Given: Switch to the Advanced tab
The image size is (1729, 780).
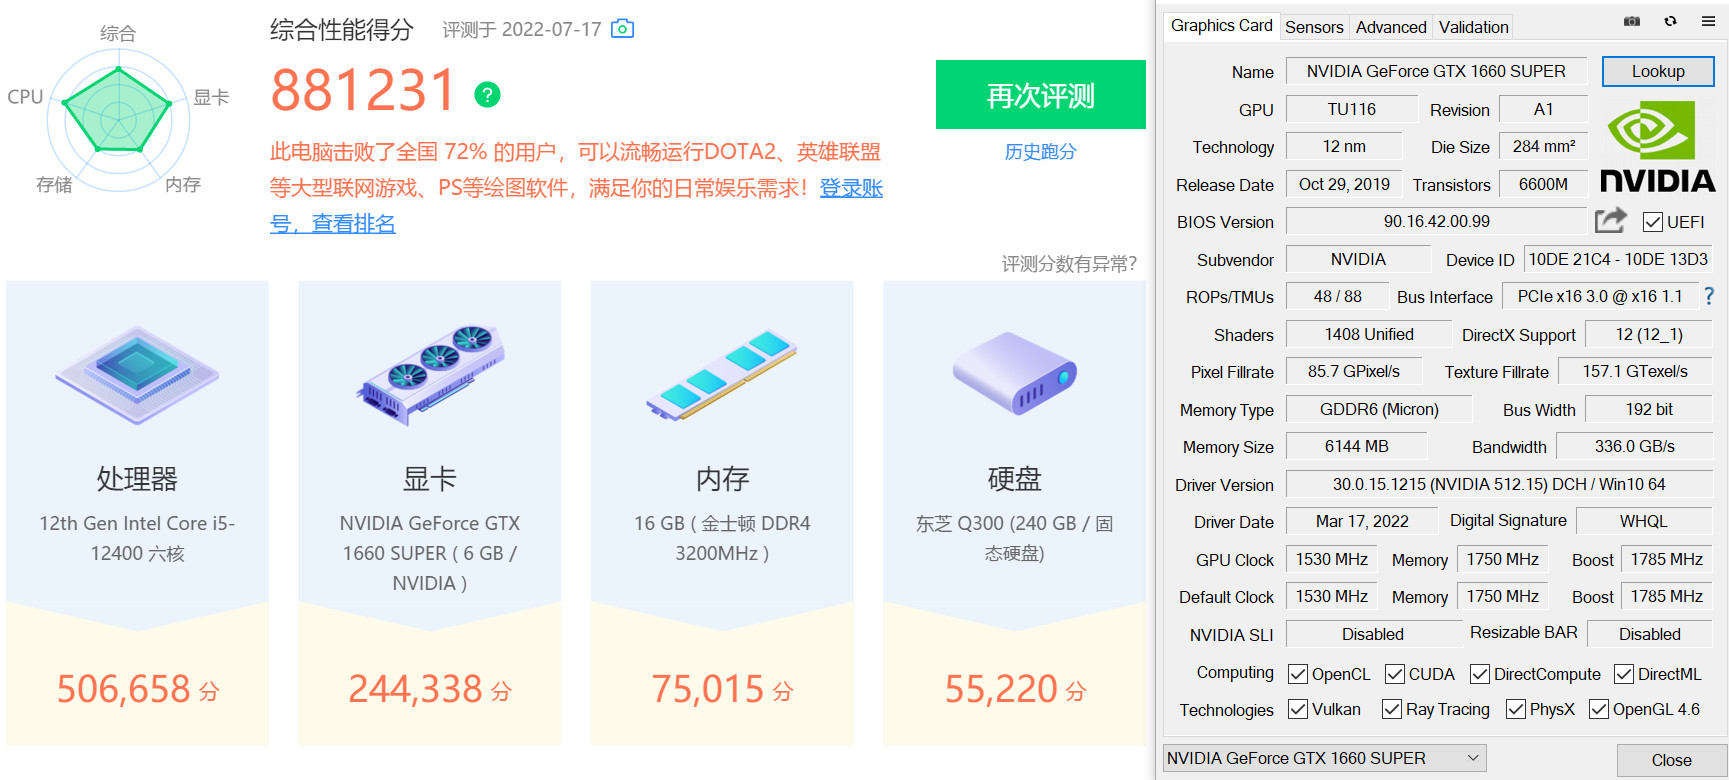Looking at the screenshot, I should [1391, 27].
